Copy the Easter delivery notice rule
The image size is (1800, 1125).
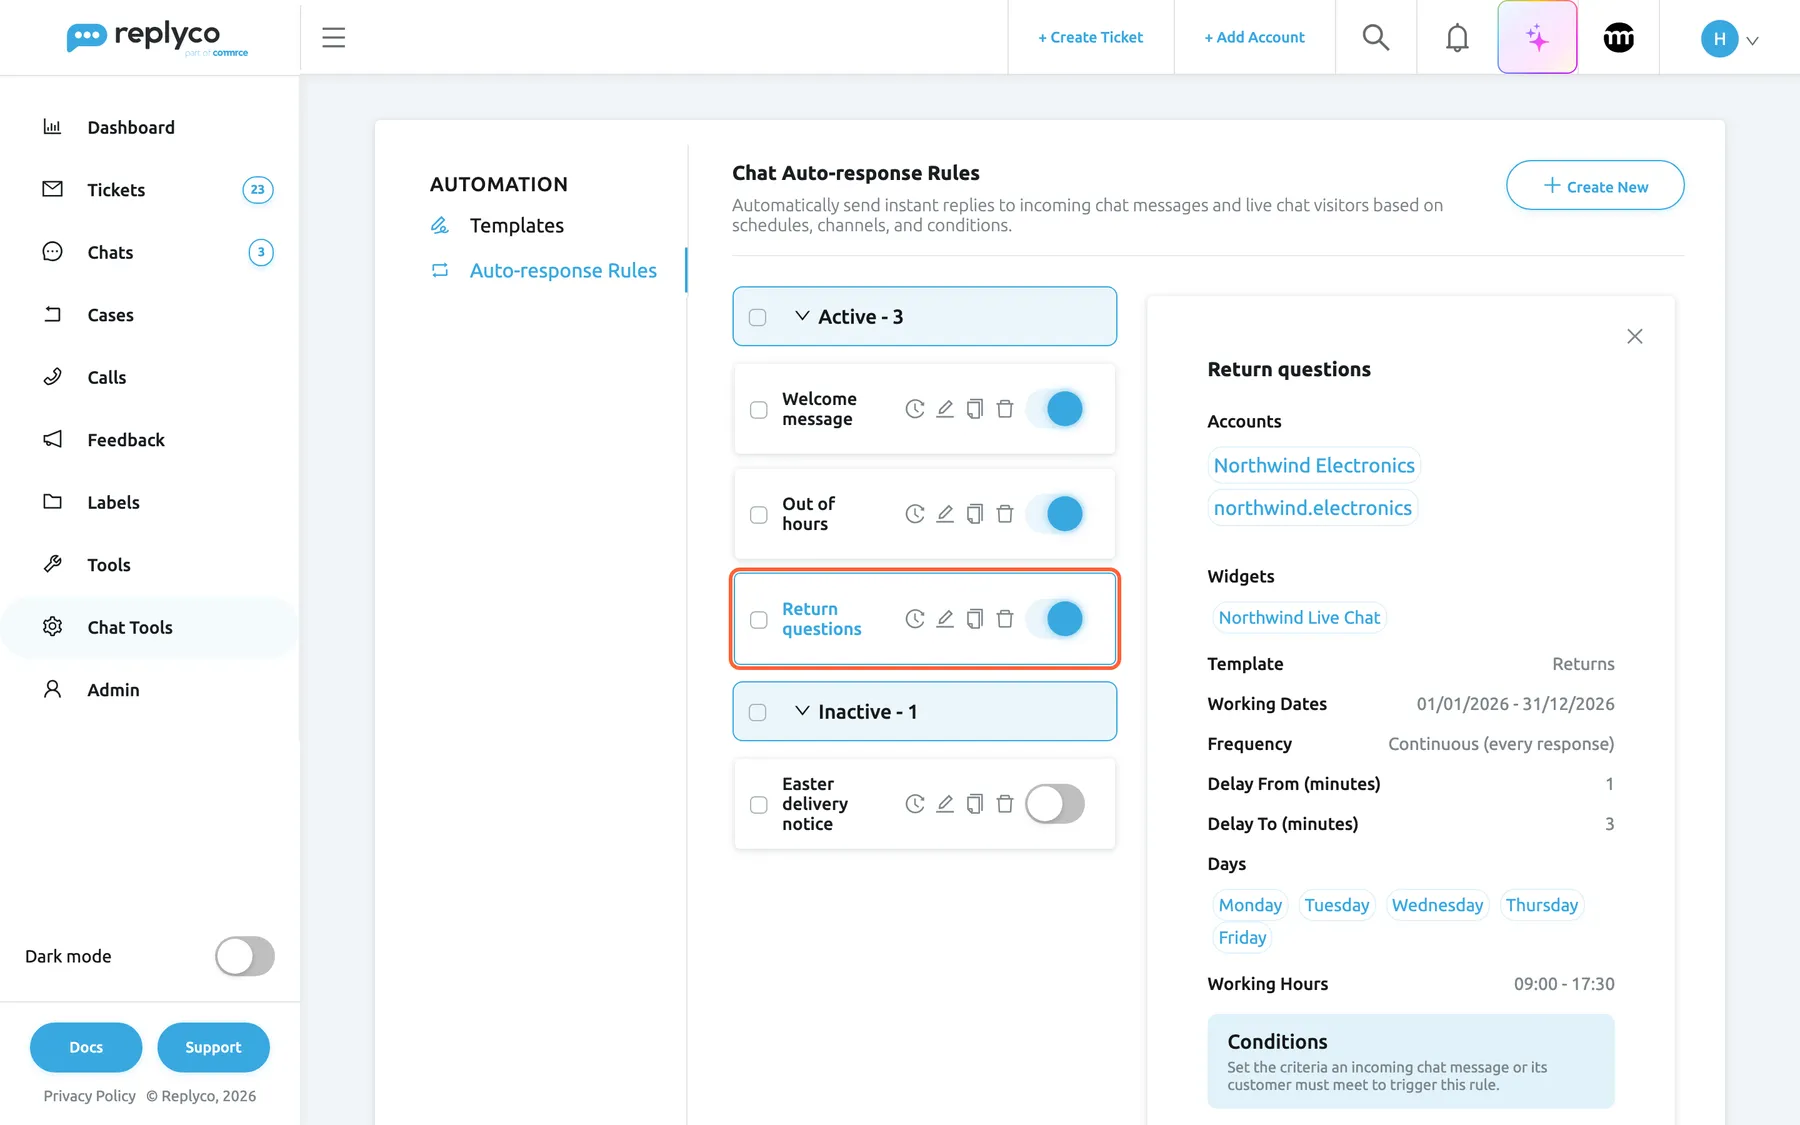point(975,804)
